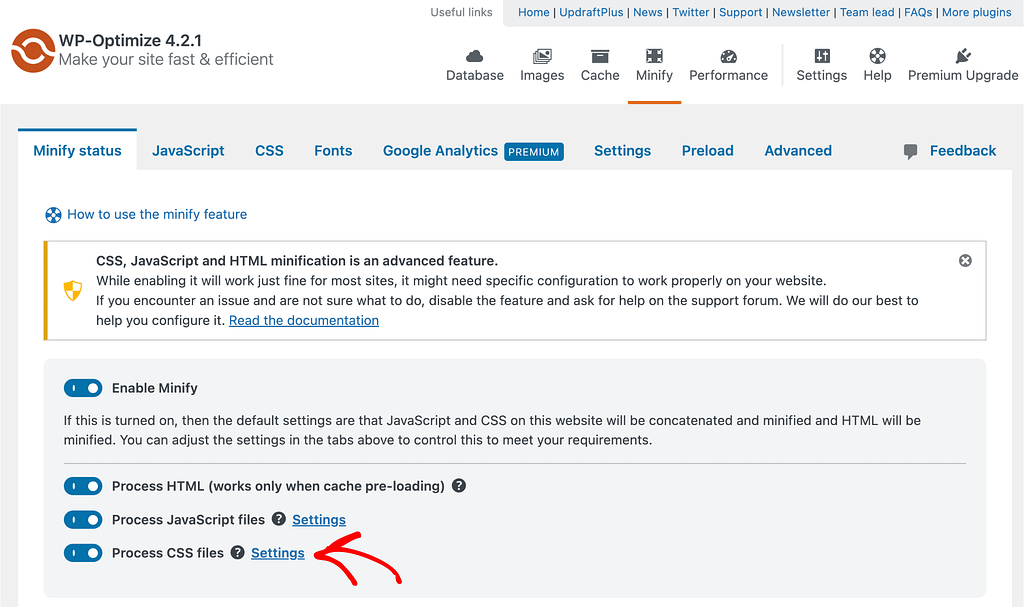Toggle the Process HTML switch
Screen dimensions: 1024x607
click(x=83, y=486)
